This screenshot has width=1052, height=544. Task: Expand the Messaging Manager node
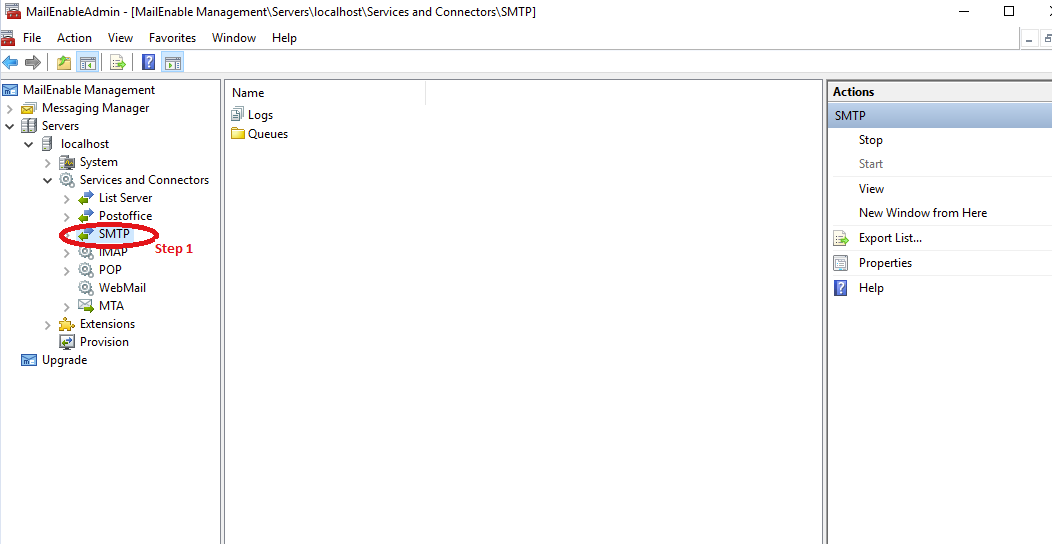click(9, 109)
